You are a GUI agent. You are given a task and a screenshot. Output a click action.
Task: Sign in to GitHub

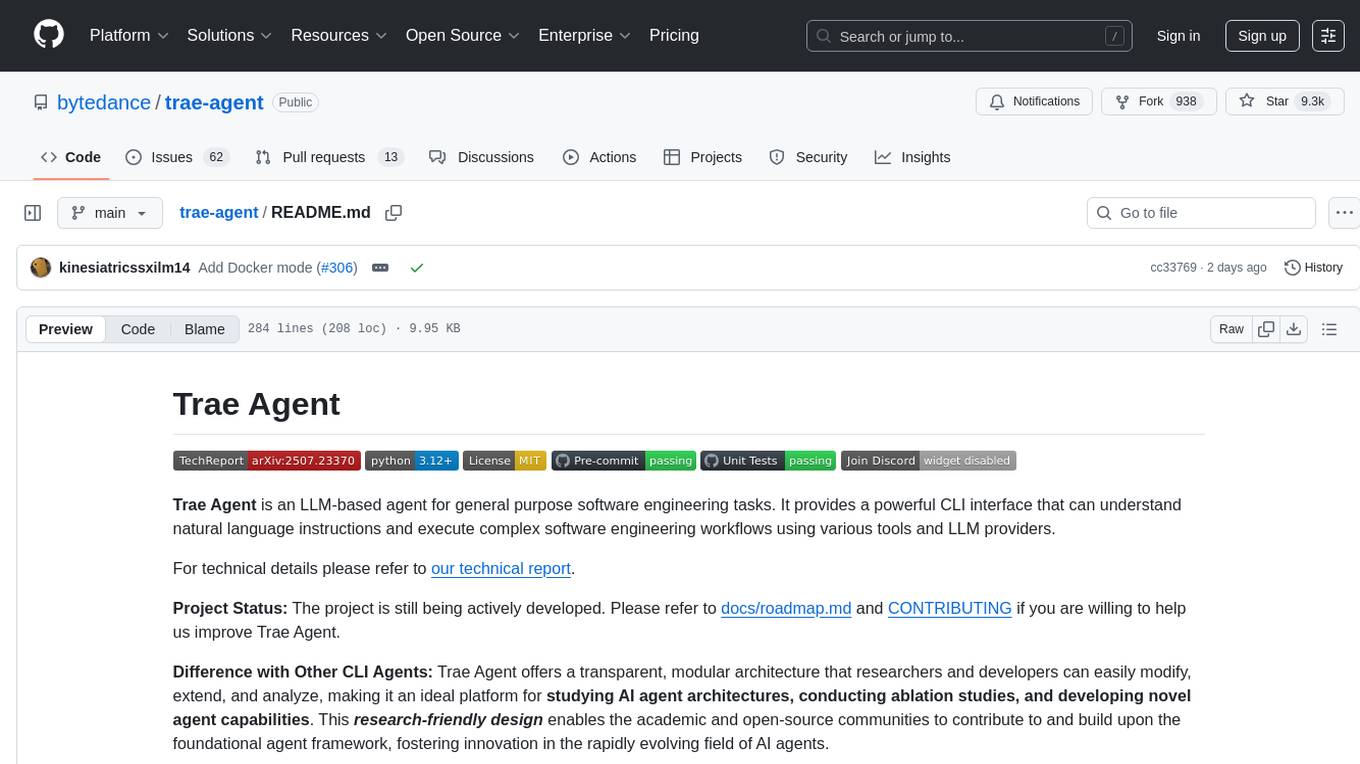click(x=1178, y=36)
